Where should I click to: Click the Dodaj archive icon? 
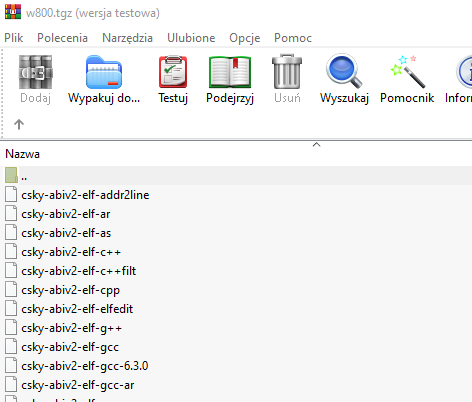point(35,72)
